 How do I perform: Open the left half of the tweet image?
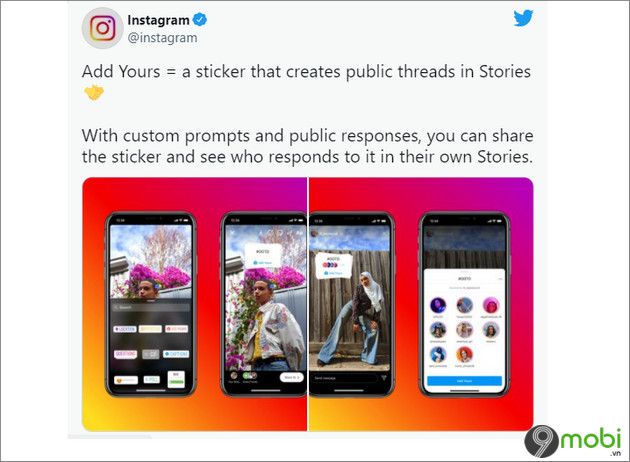pos(194,304)
